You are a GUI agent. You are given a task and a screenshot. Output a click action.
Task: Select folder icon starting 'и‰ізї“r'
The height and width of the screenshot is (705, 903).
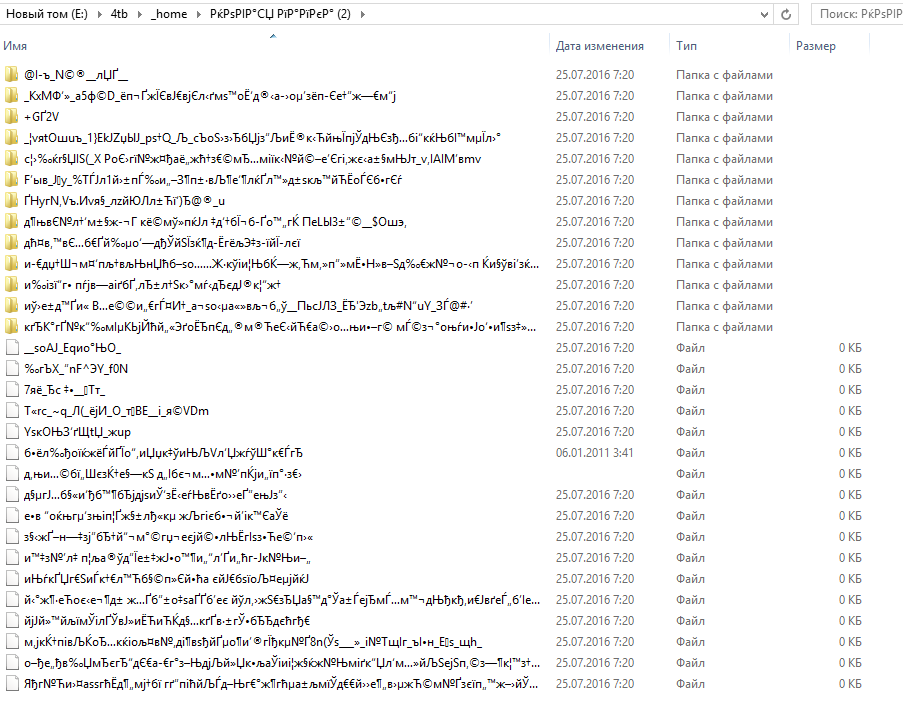(x=12, y=285)
